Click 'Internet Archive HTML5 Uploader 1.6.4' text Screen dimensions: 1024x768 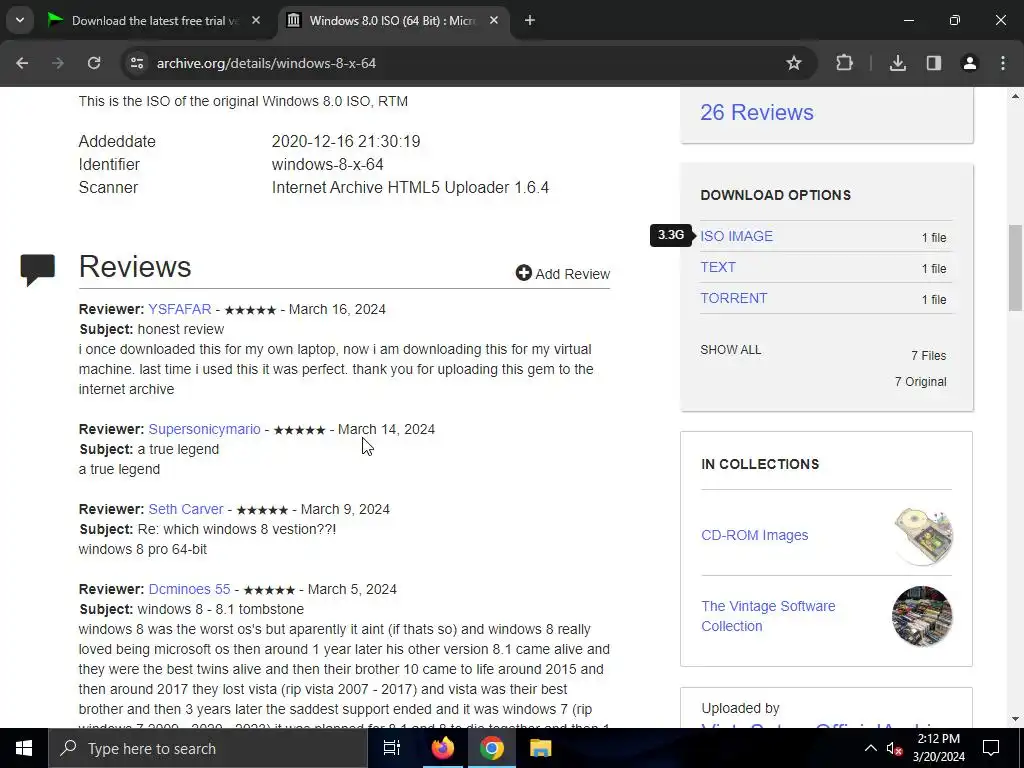pyautogui.click(x=410, y=188)
